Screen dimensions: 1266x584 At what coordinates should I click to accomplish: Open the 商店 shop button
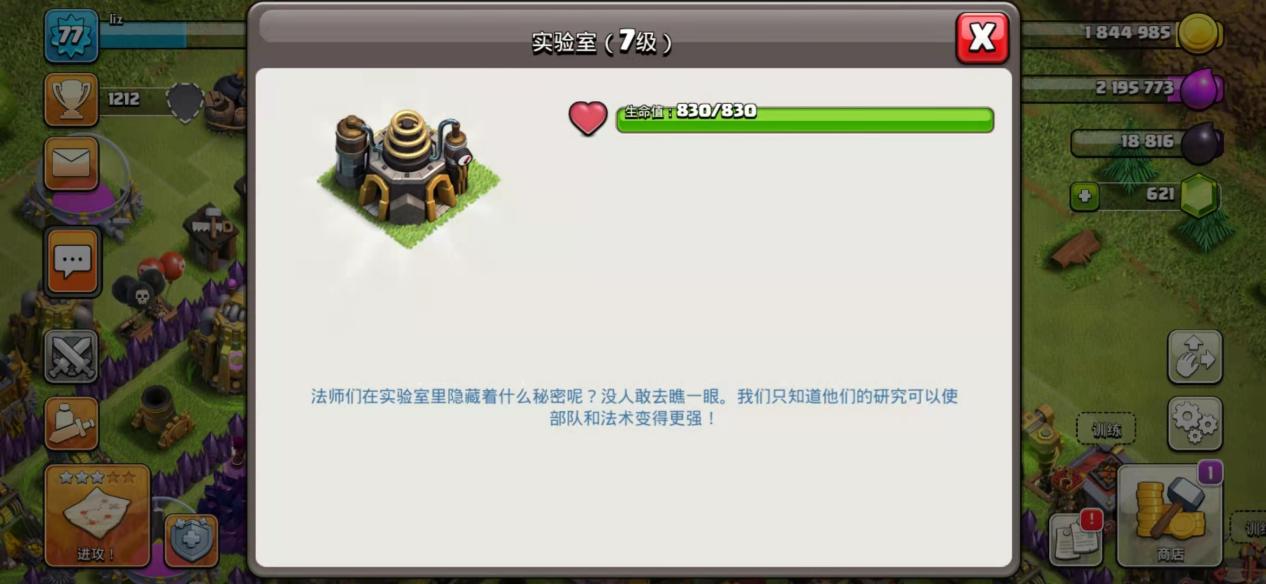tap(1170, 516)
